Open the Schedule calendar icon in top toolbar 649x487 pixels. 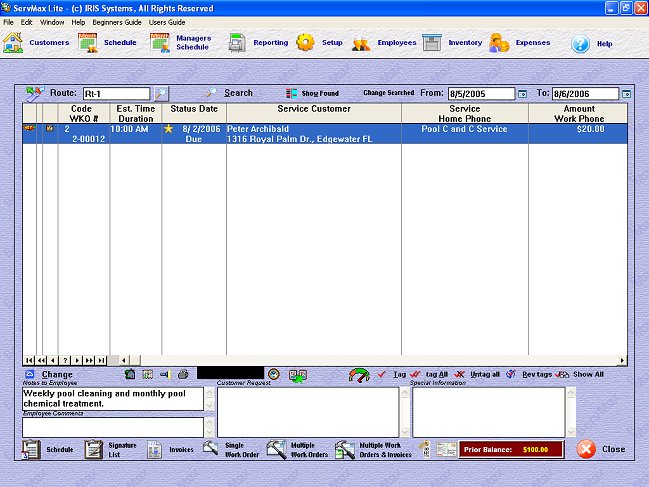tap(87, 43)
